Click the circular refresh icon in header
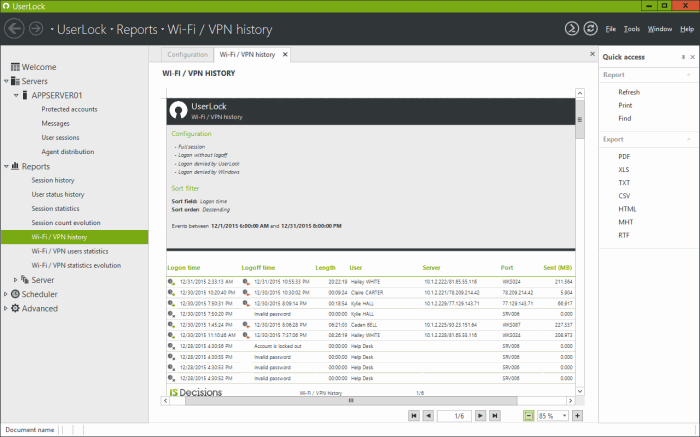This screenshot has width=700, height=437. click(591, 29)
